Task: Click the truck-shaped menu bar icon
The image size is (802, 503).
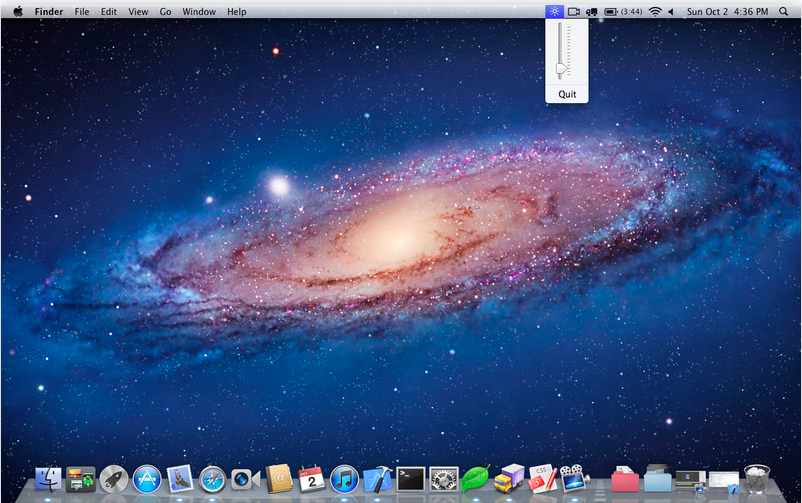Action: click(x=592, y=12)
